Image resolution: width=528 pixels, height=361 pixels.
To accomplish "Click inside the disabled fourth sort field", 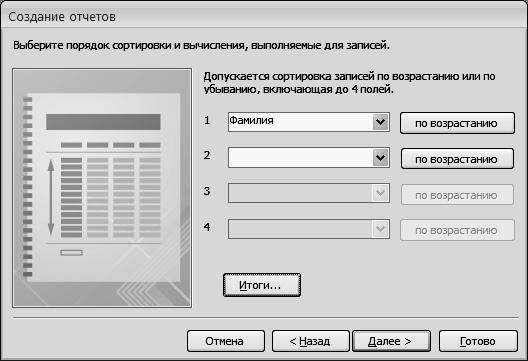I will pyautogui.click(x=300, y=229).
